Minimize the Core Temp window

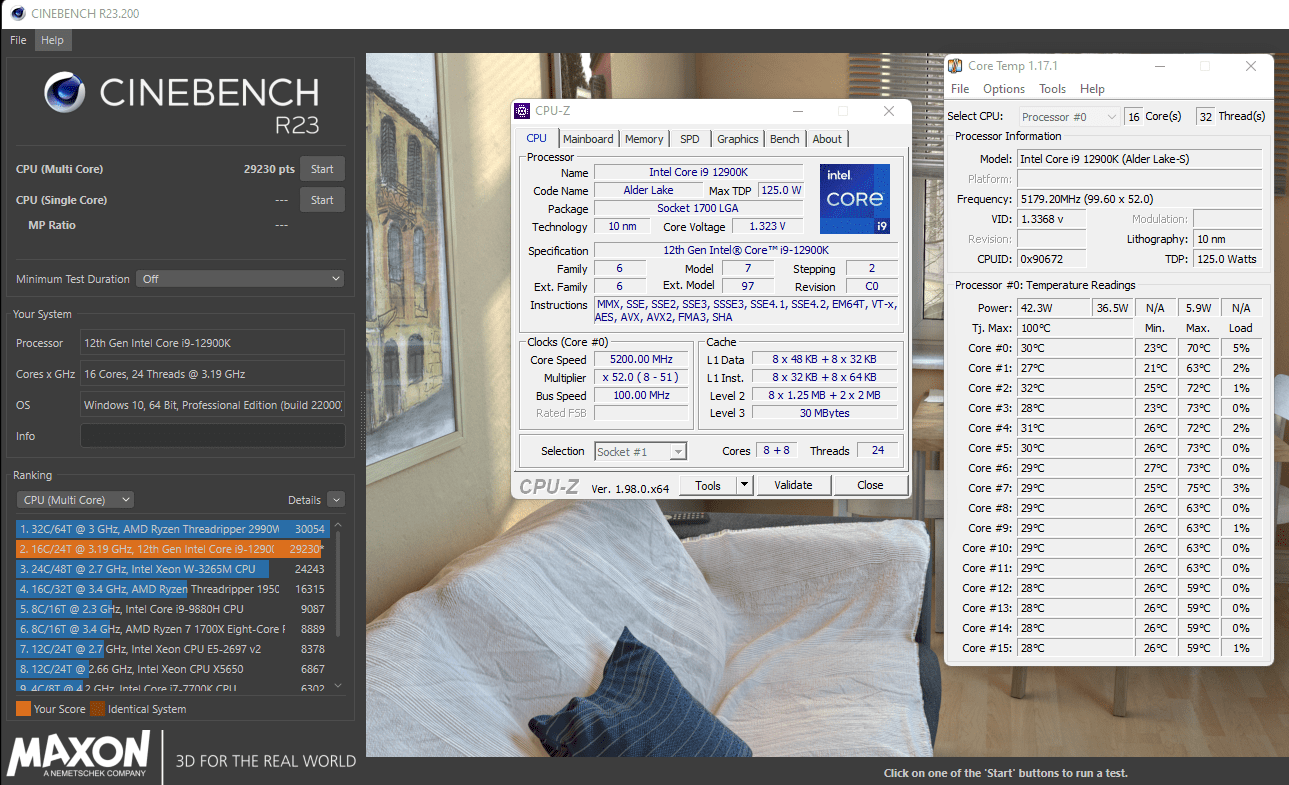[x=1160, y=66]
